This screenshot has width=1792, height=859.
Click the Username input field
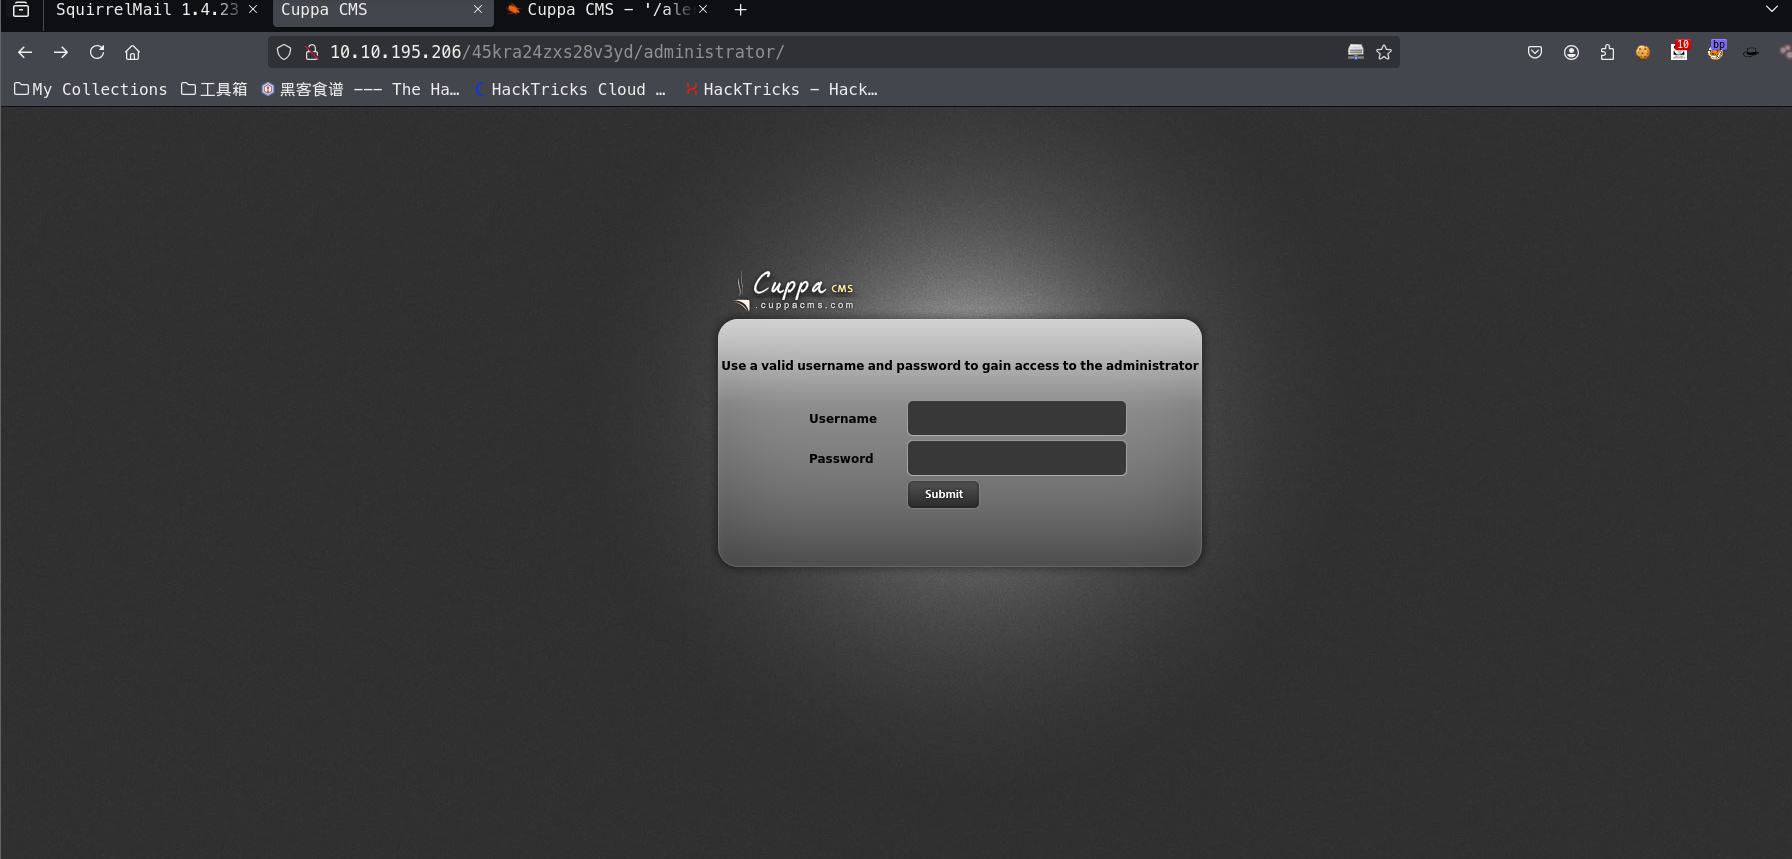click(1017, 418)
